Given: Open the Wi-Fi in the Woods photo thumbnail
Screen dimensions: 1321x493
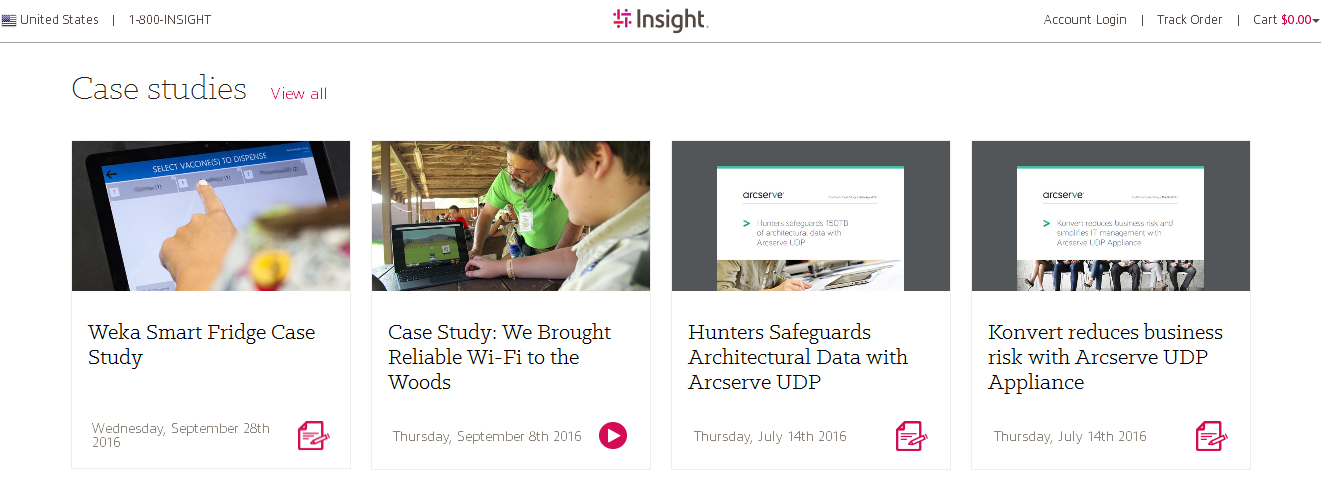Looking at the screenshot, I should pyautogui.click(x=511, y=216).
